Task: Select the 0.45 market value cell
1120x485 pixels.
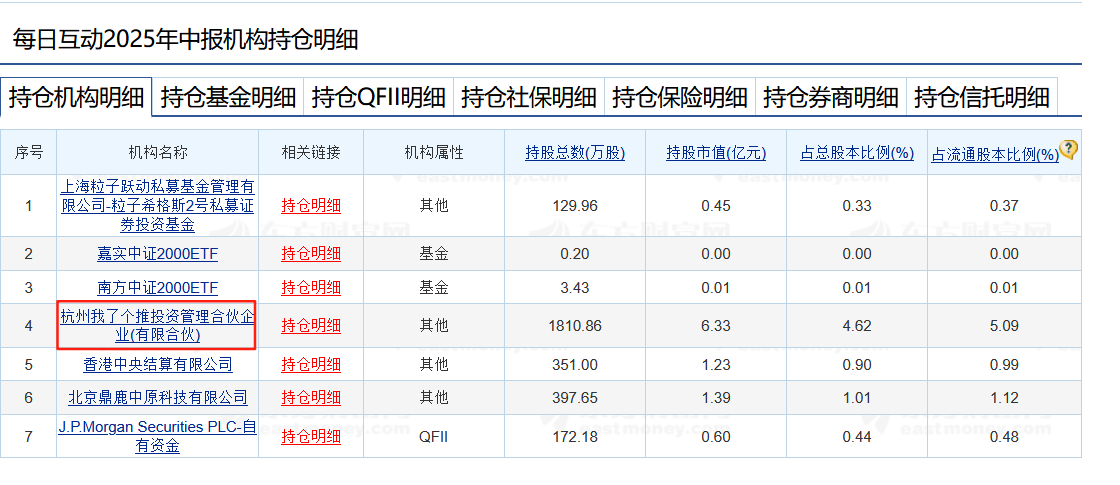Action: 716,206
